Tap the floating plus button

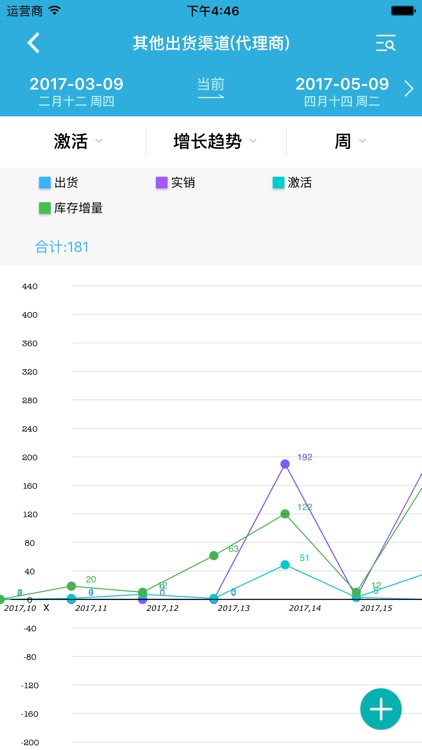coord(381,709)
